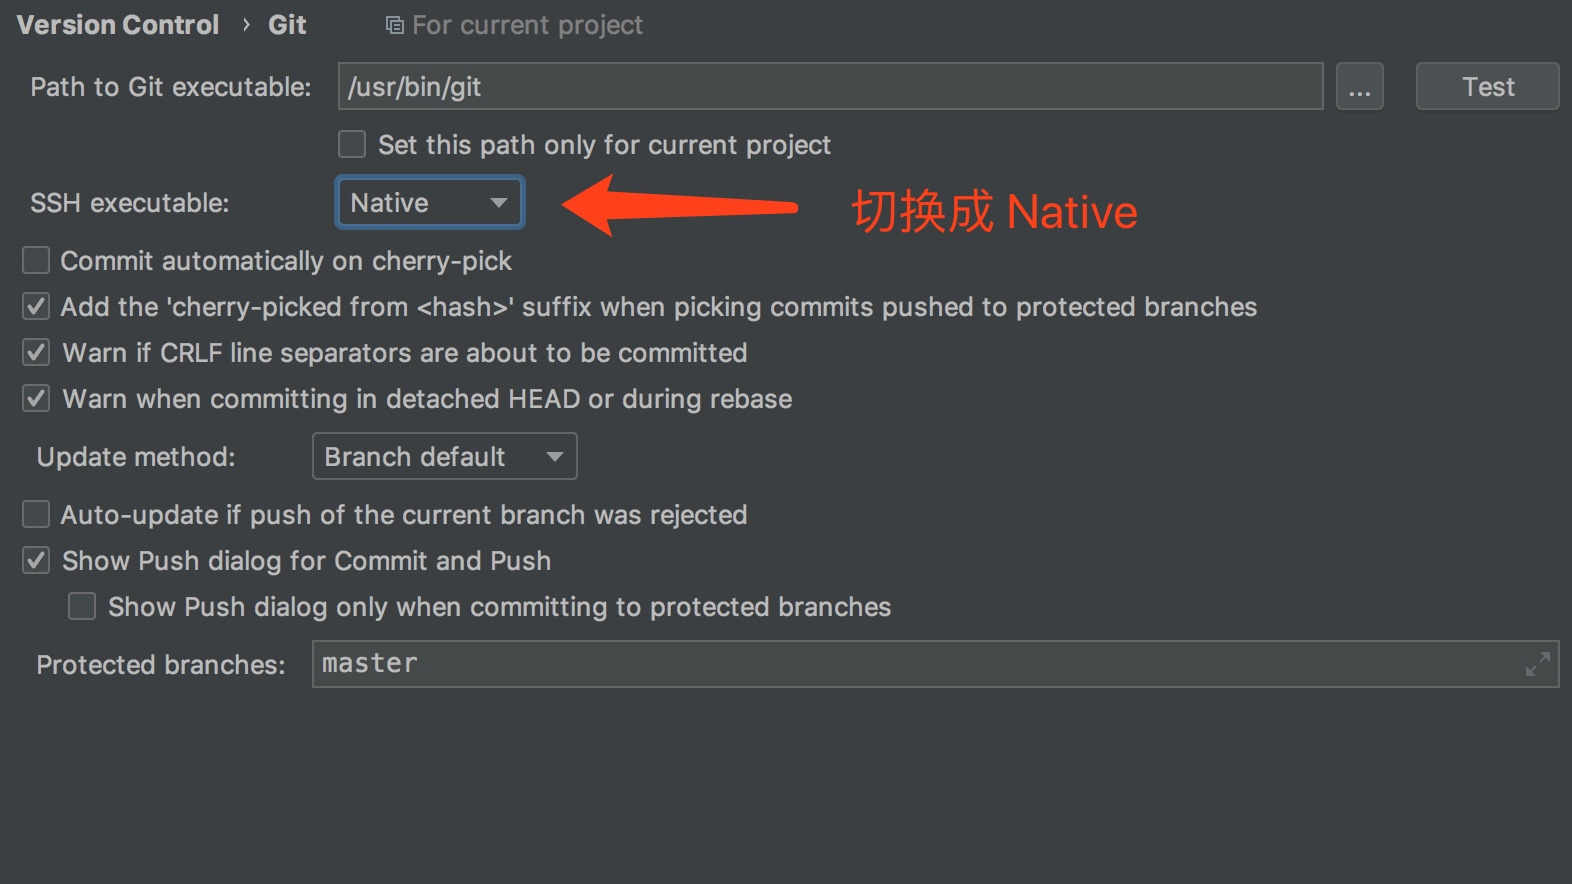The image size is (1572, 884).
Task: Uncheck the 'cherry-picked from <hash>' suffix option
Action: tap(36, 307)
